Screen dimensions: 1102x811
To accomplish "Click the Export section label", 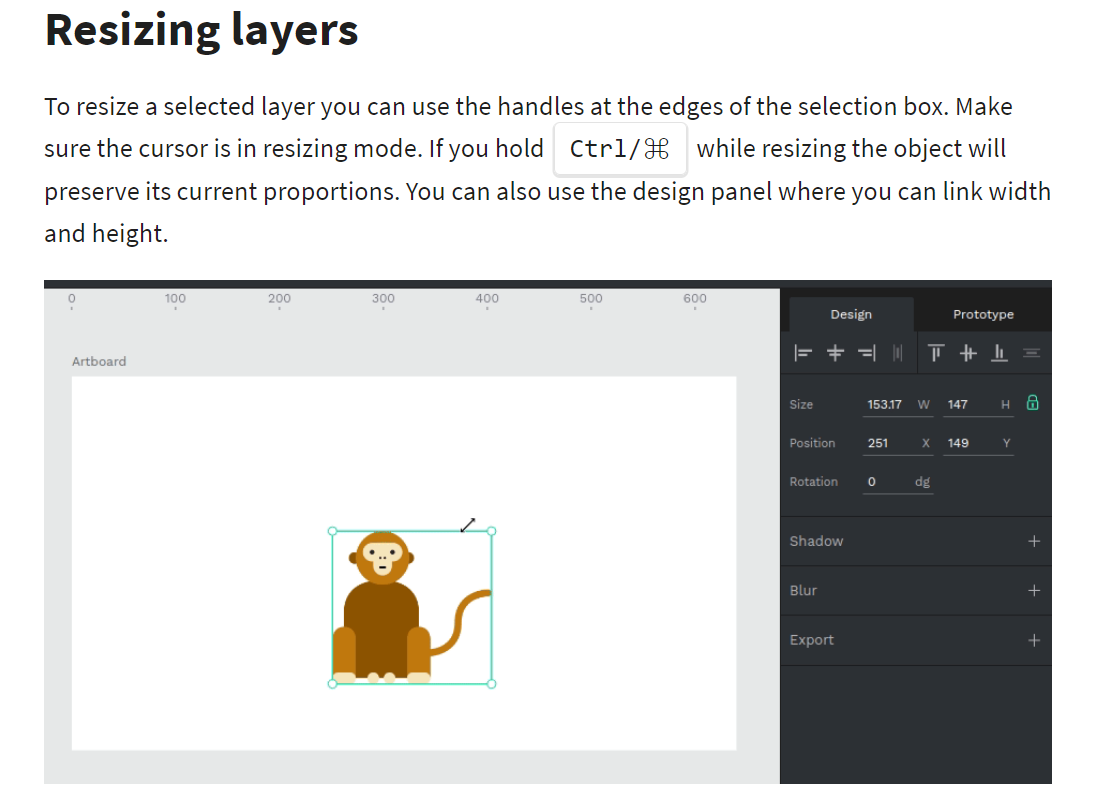I will pyautogui.click(x=812, y=640).
